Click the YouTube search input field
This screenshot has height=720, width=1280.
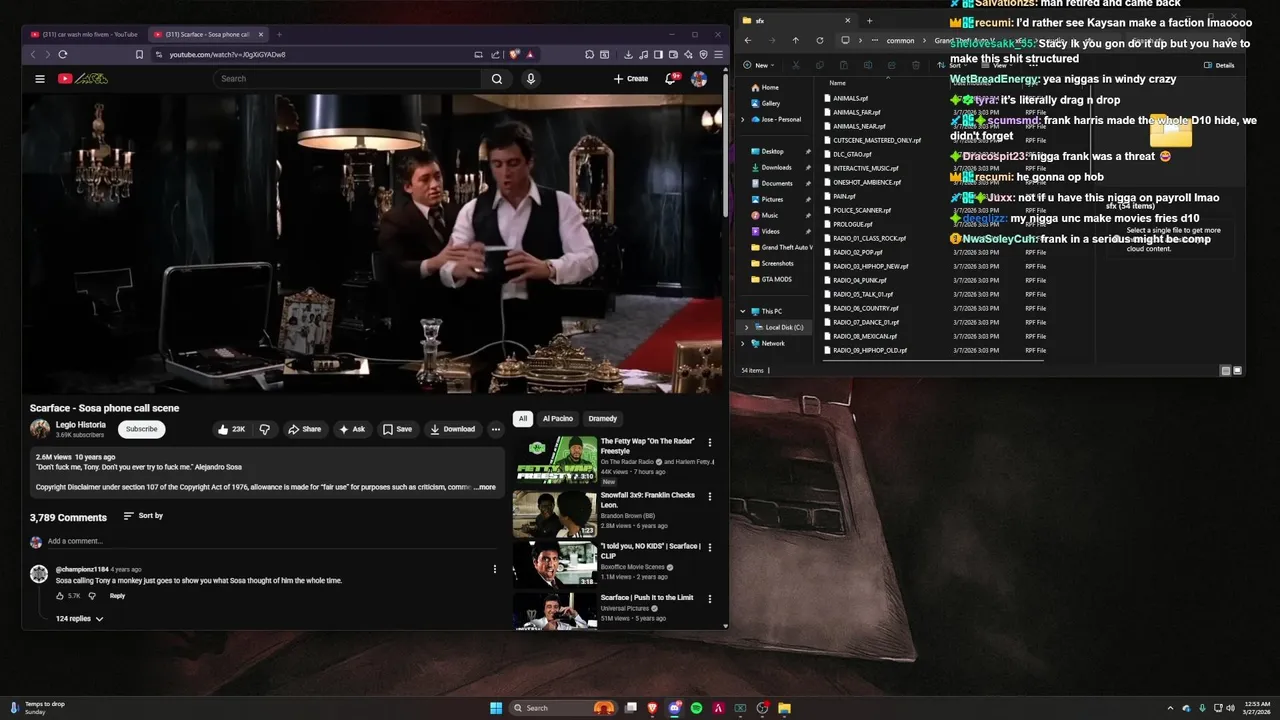click(347, 79)
